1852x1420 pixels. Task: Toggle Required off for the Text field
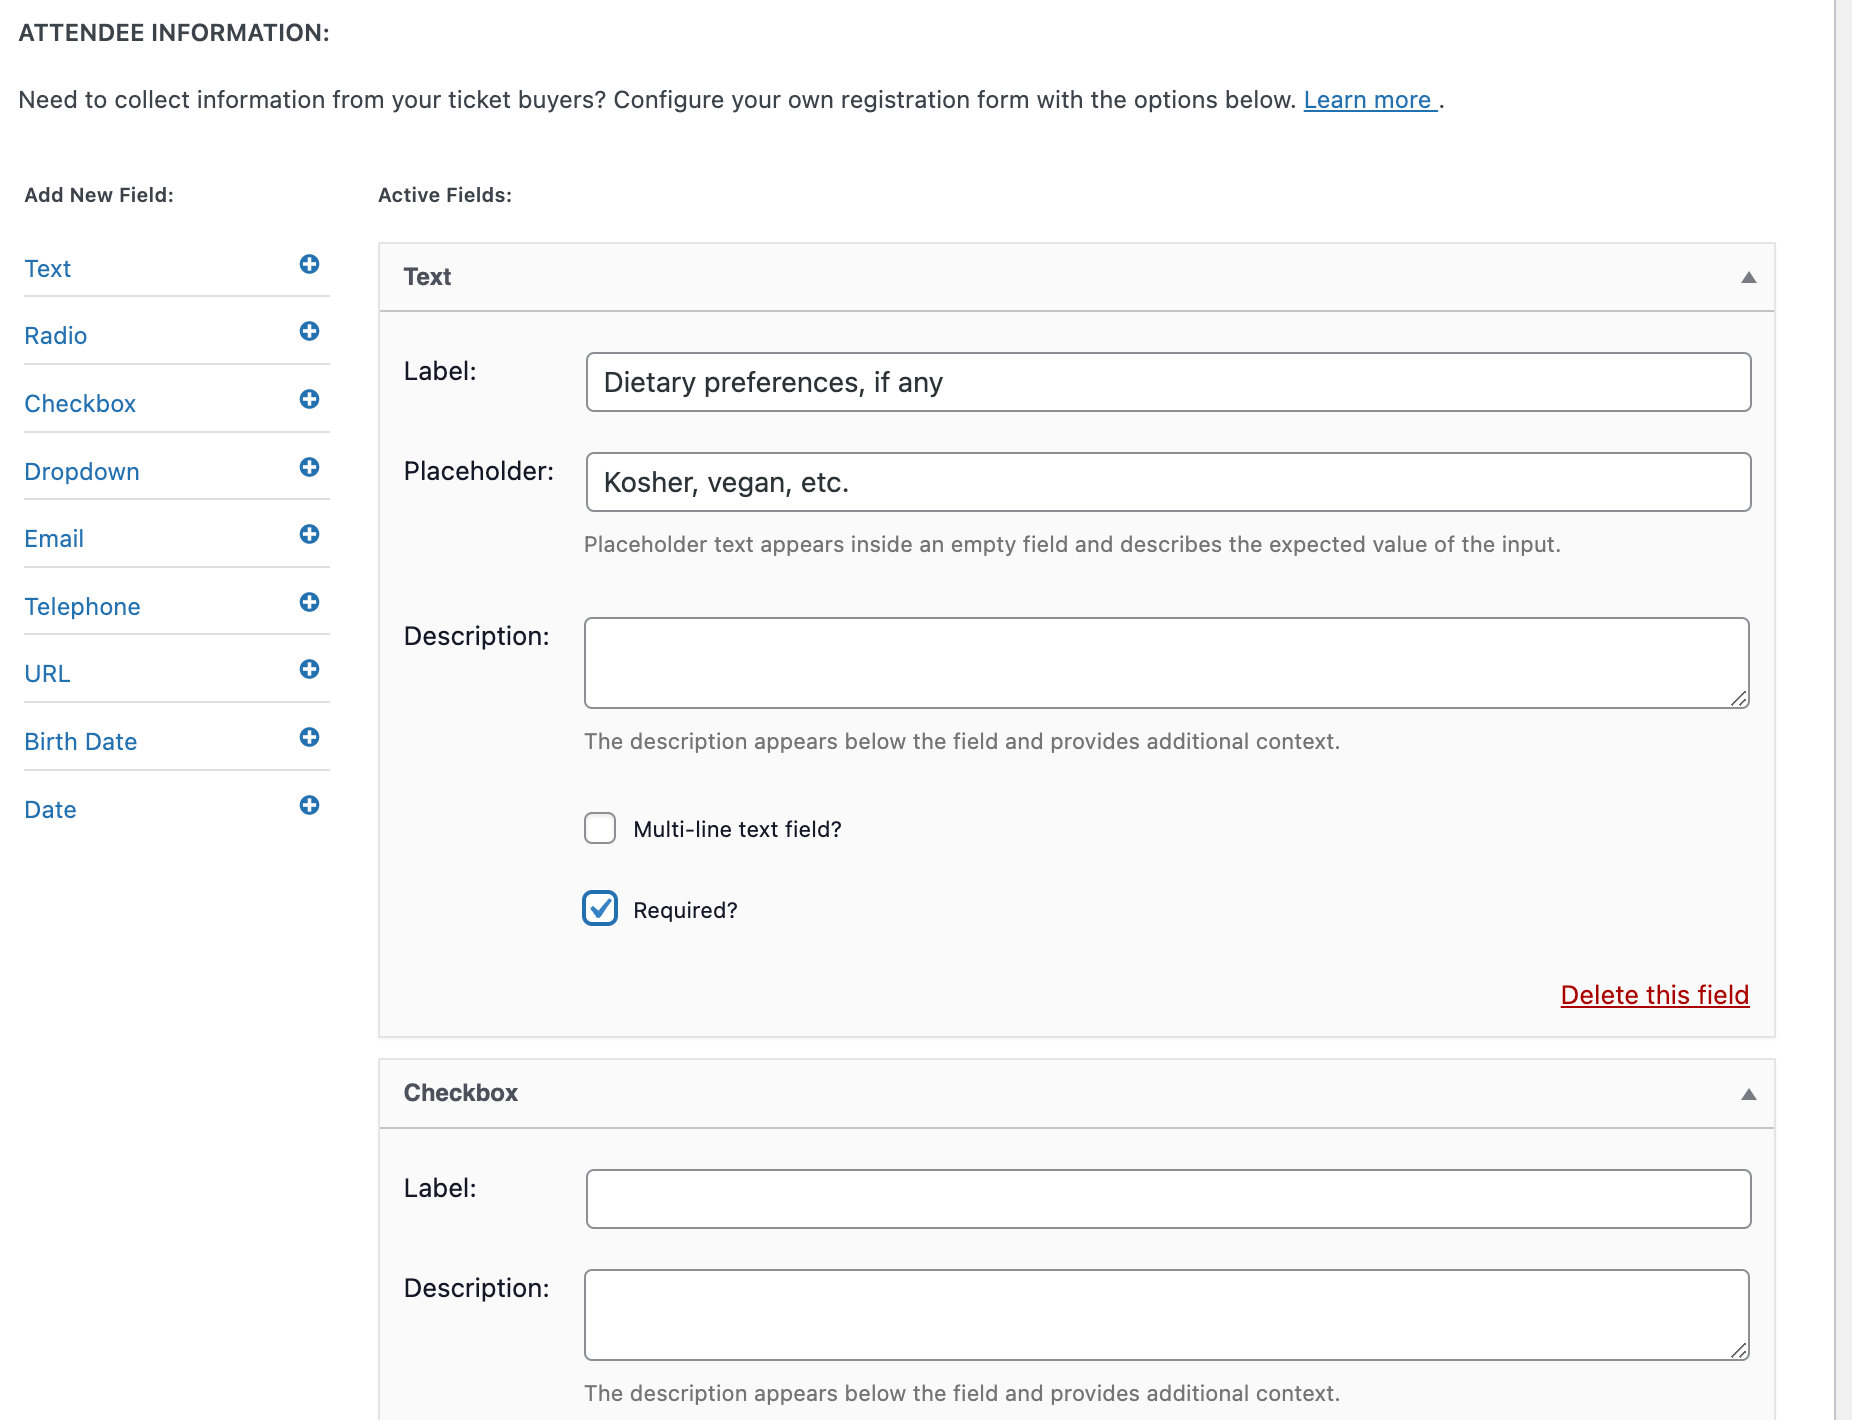600,908
